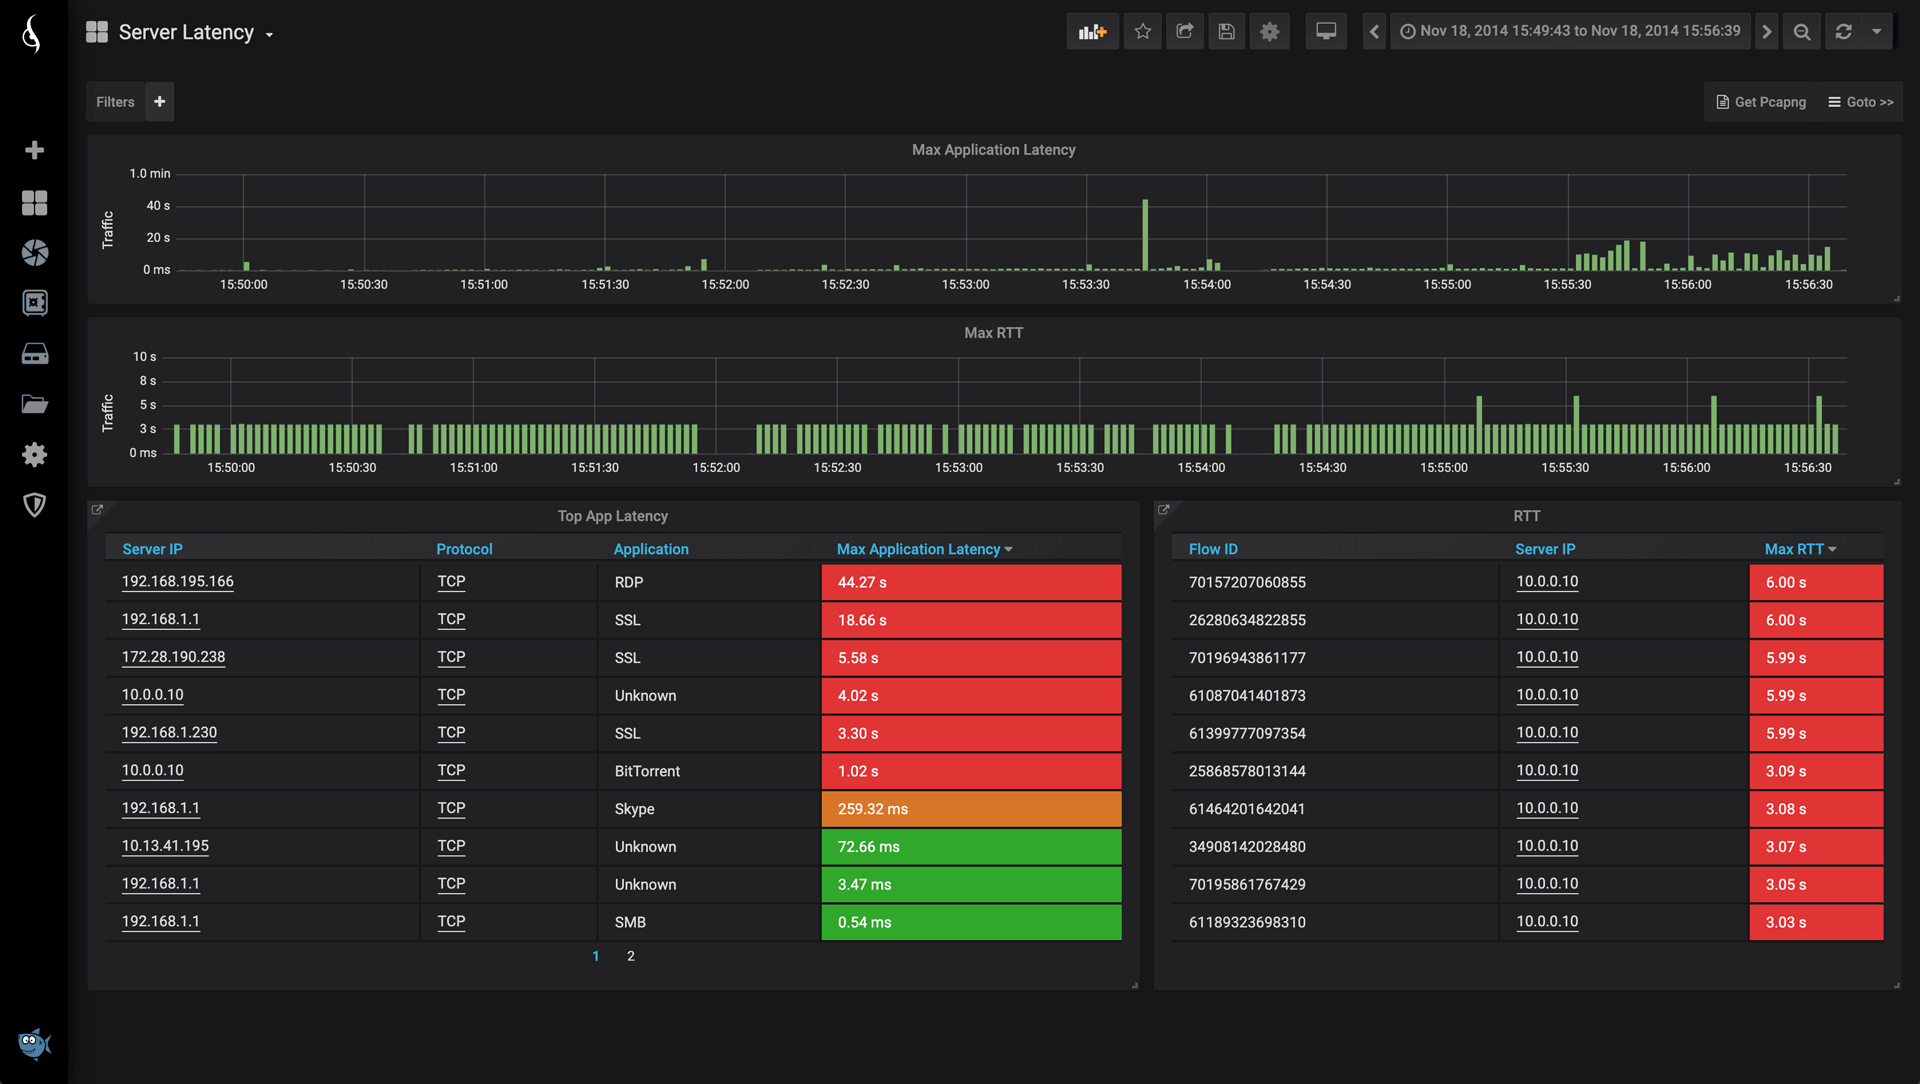Open the shield icon in sidebar
Viewport: 1920px width, 1084px height.
pyautogui.click(x=34, y=505)
